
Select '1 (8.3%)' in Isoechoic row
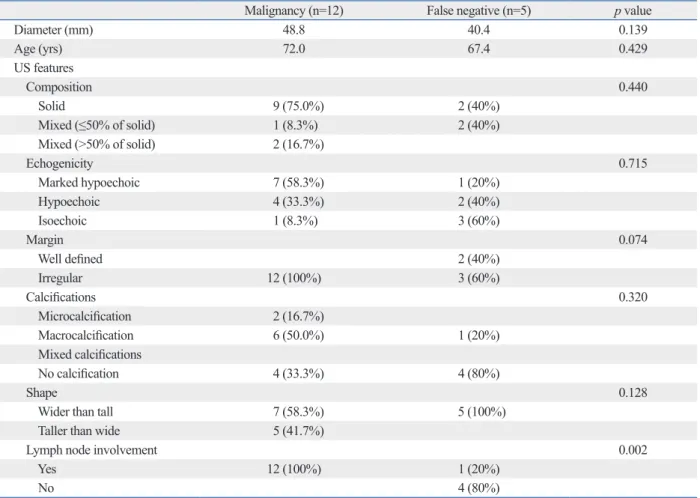(295, 221)
